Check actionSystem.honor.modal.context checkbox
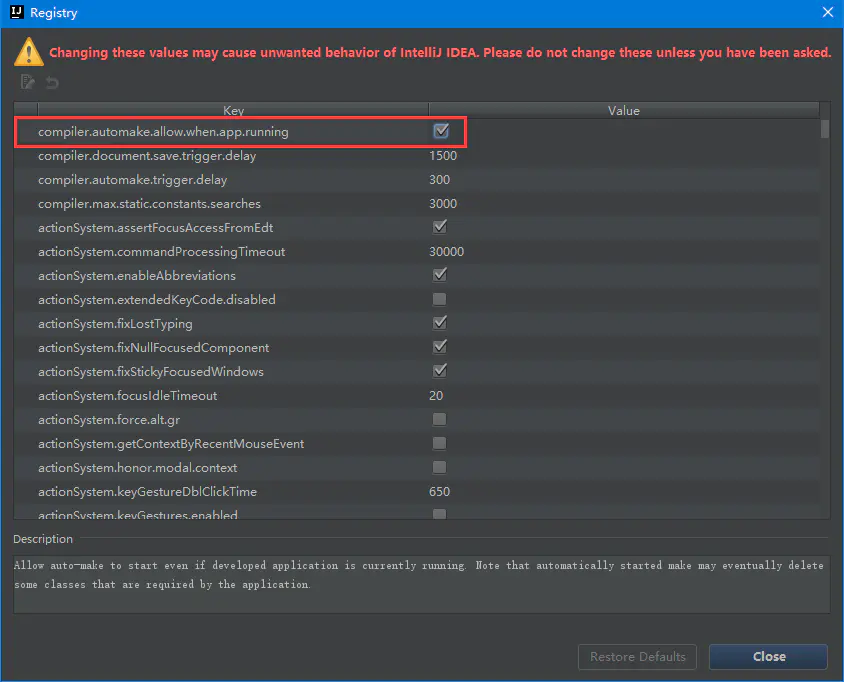The image size is (844, 682). coord(439,467)
